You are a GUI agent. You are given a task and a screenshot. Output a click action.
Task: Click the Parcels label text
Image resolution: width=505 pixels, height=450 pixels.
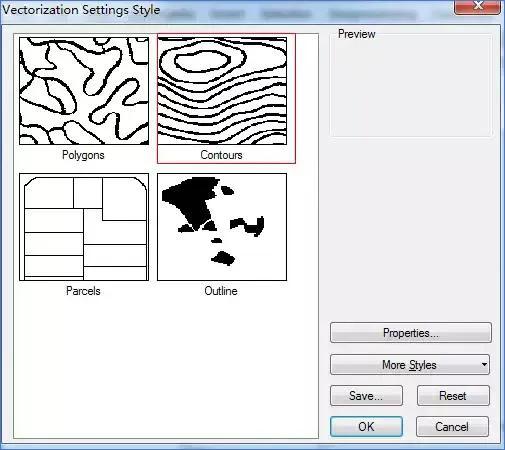pos(83,291)
